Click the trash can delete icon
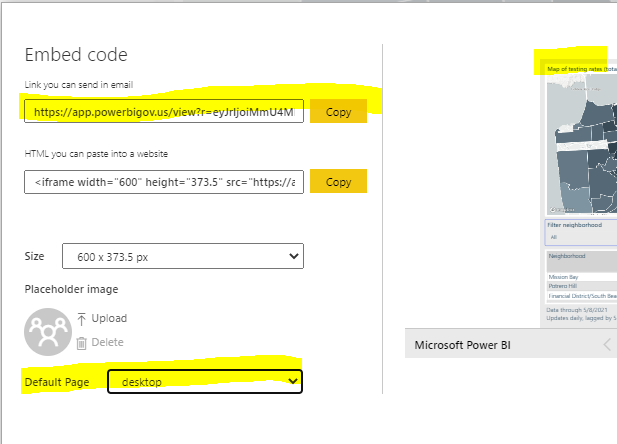Image resolution: width=617 pixels, height=444 pixels. tap(81, 343)
